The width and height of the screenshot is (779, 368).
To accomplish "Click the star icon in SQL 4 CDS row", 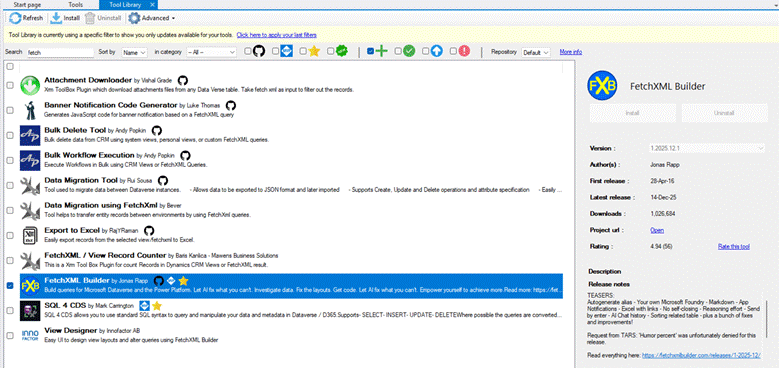I will [157, 305].
